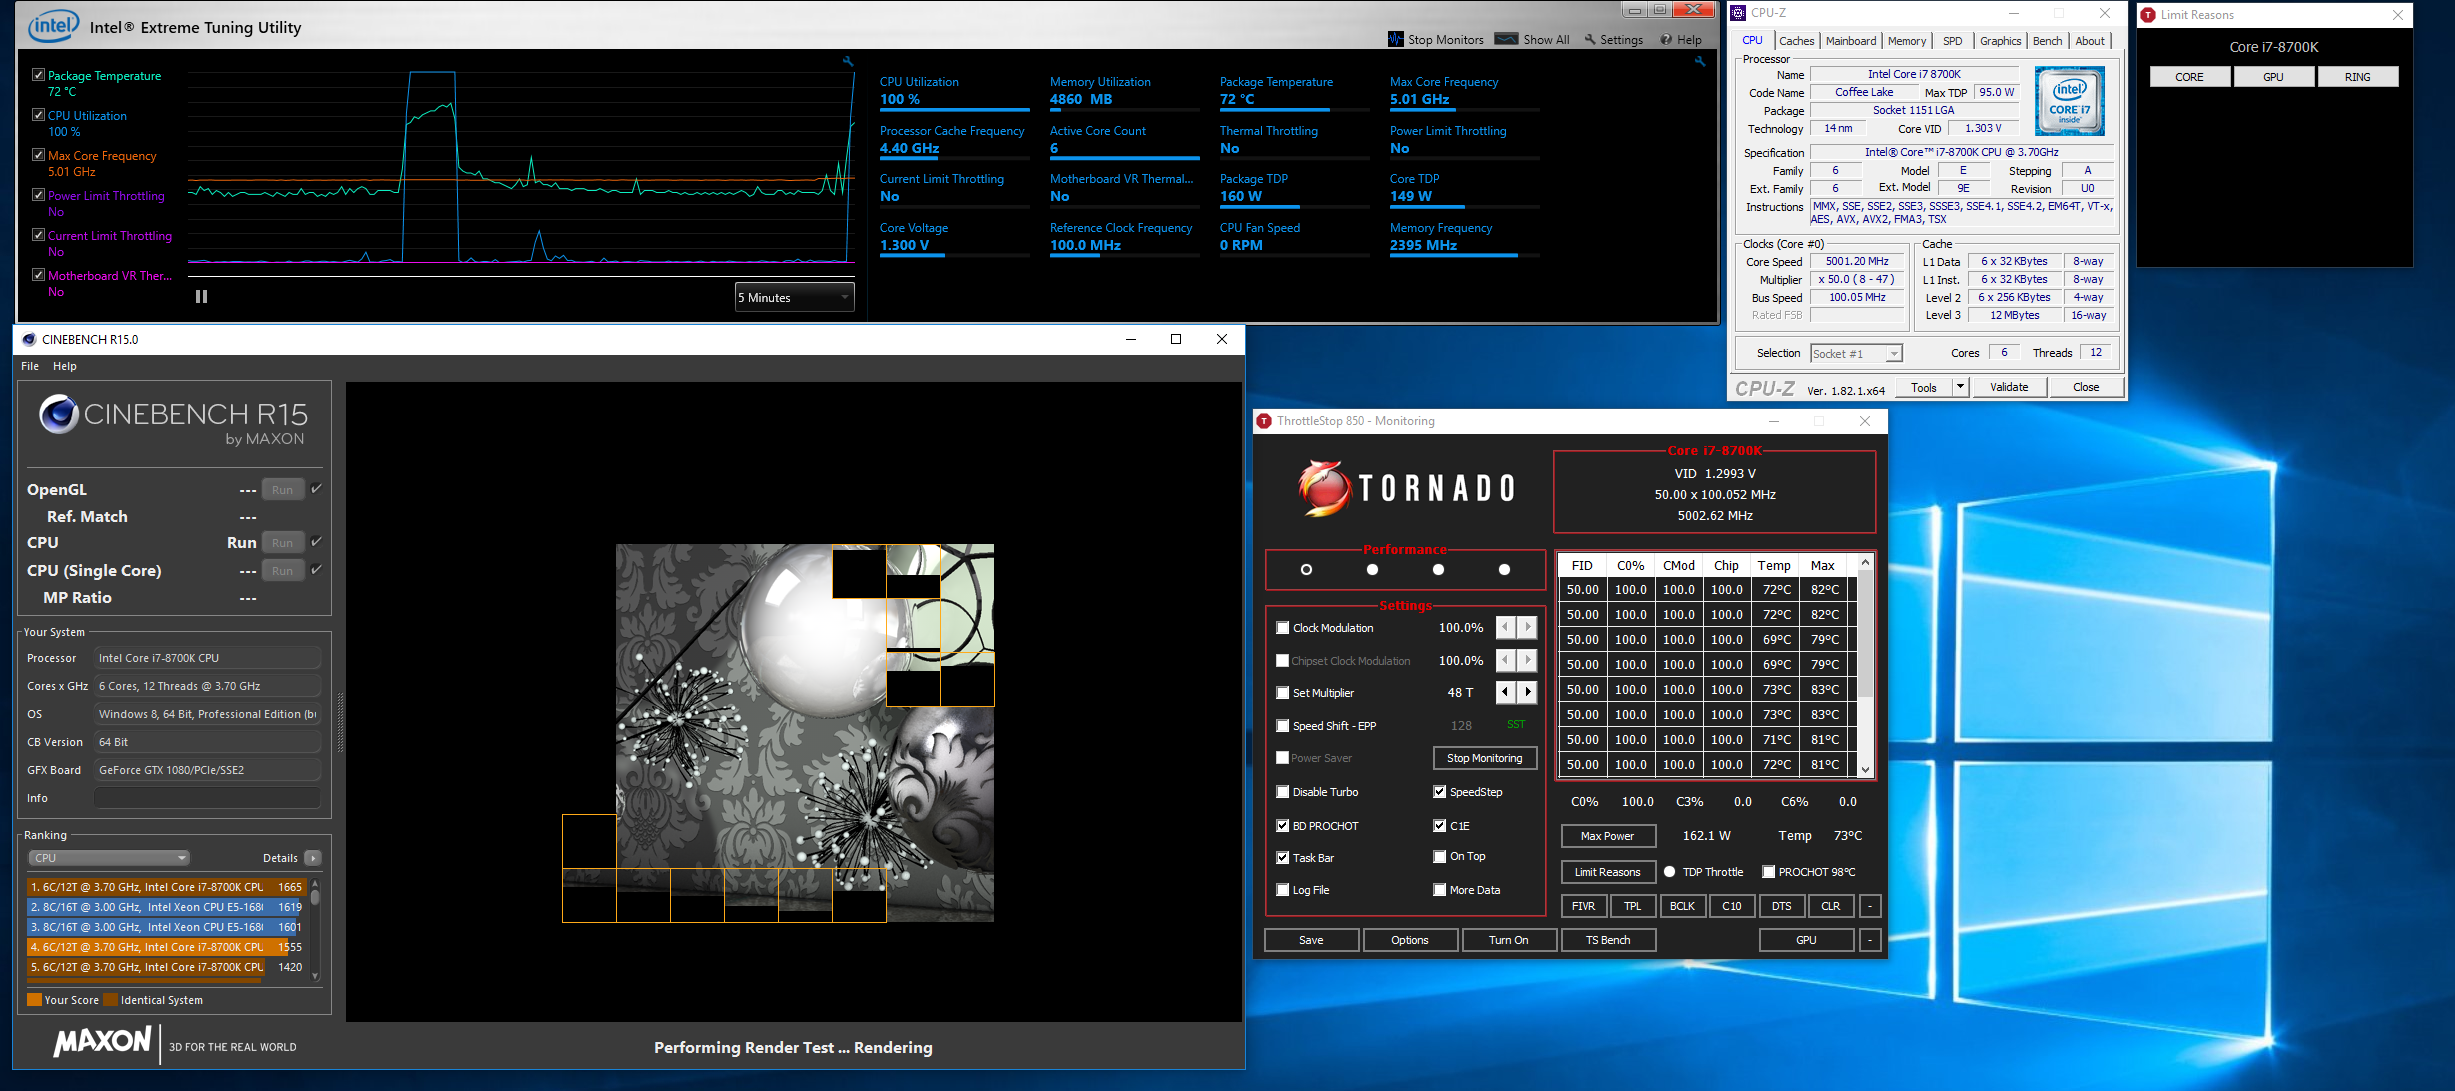Switch to the Graphics tab in CPU-Z

(2000, 41)
